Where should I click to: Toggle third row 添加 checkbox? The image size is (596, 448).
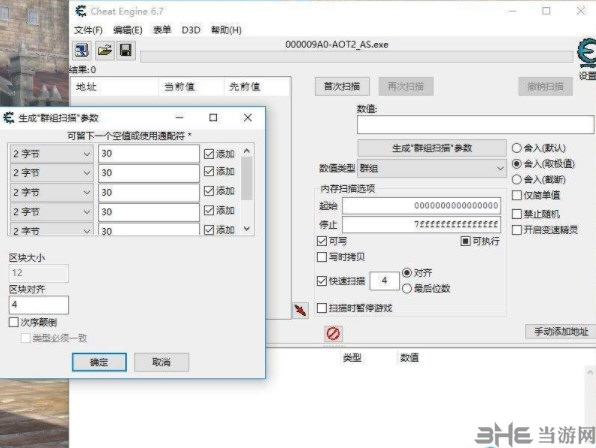click(209, 191)
